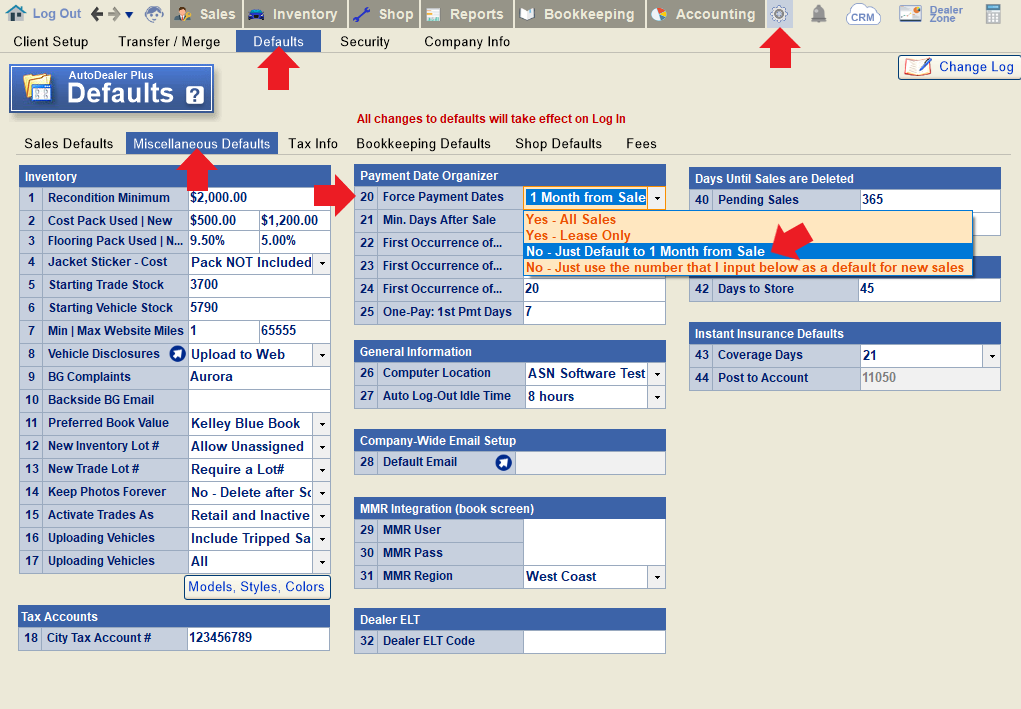This screenshot has width=1021, height=709.
Task: Go to Security
Action: click(x=365, y=42)
